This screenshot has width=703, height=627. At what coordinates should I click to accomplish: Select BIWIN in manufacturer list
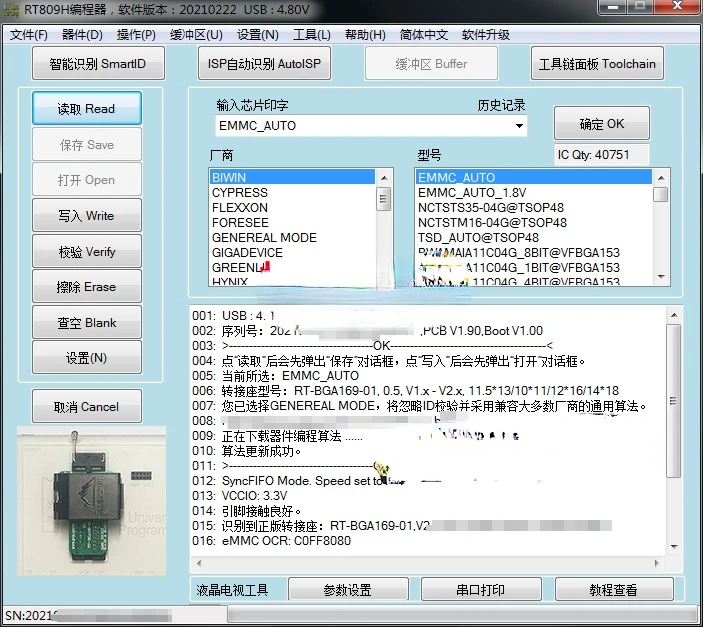pyautogui.click(x=292, y=177)
